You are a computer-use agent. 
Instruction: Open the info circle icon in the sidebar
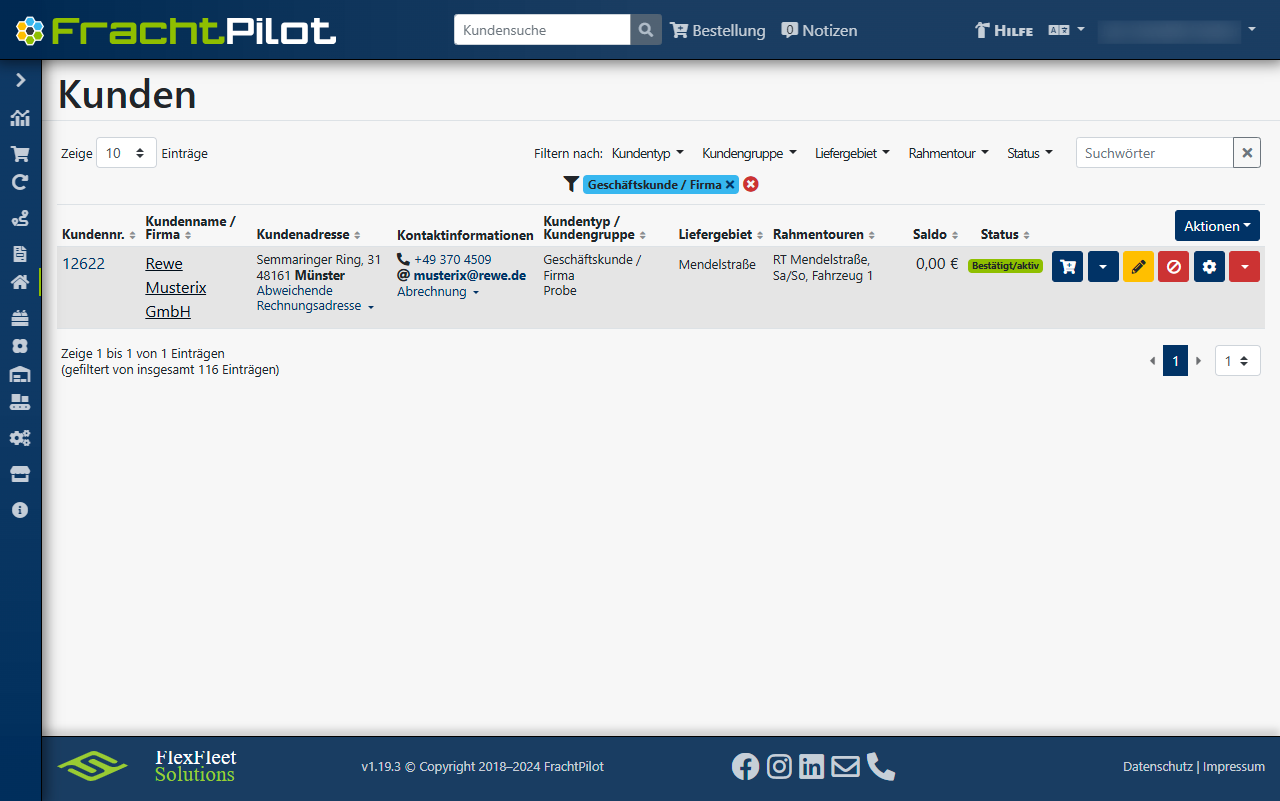coord(20,510)
